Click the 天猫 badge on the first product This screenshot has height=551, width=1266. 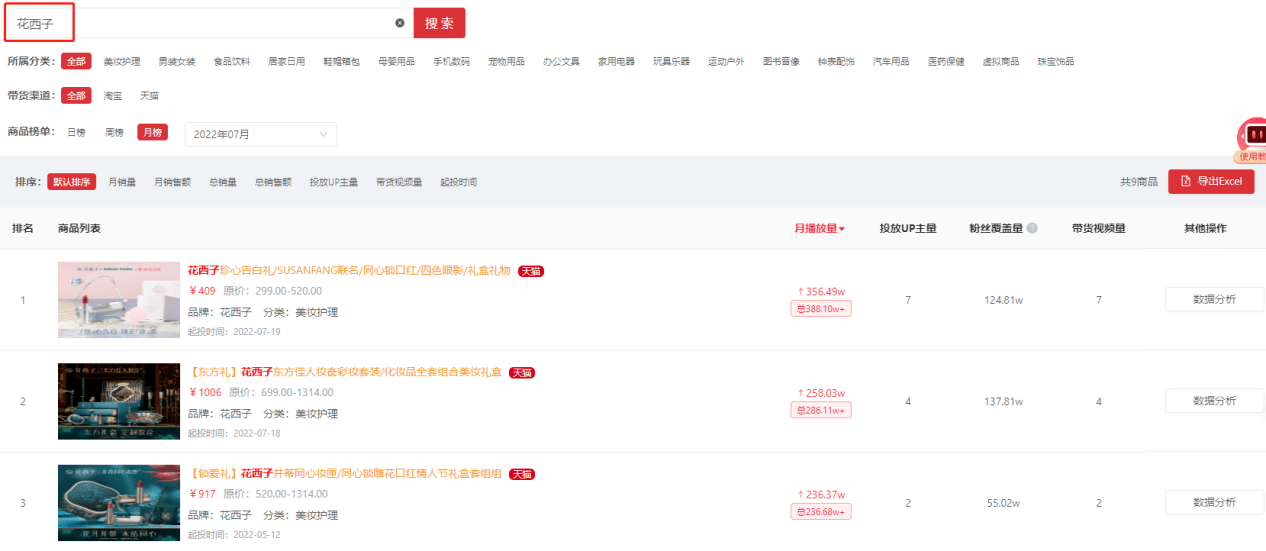point(530,271)
